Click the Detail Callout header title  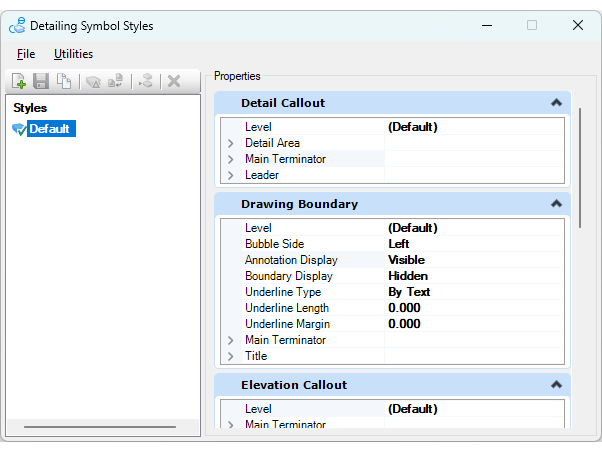[283, 103]
